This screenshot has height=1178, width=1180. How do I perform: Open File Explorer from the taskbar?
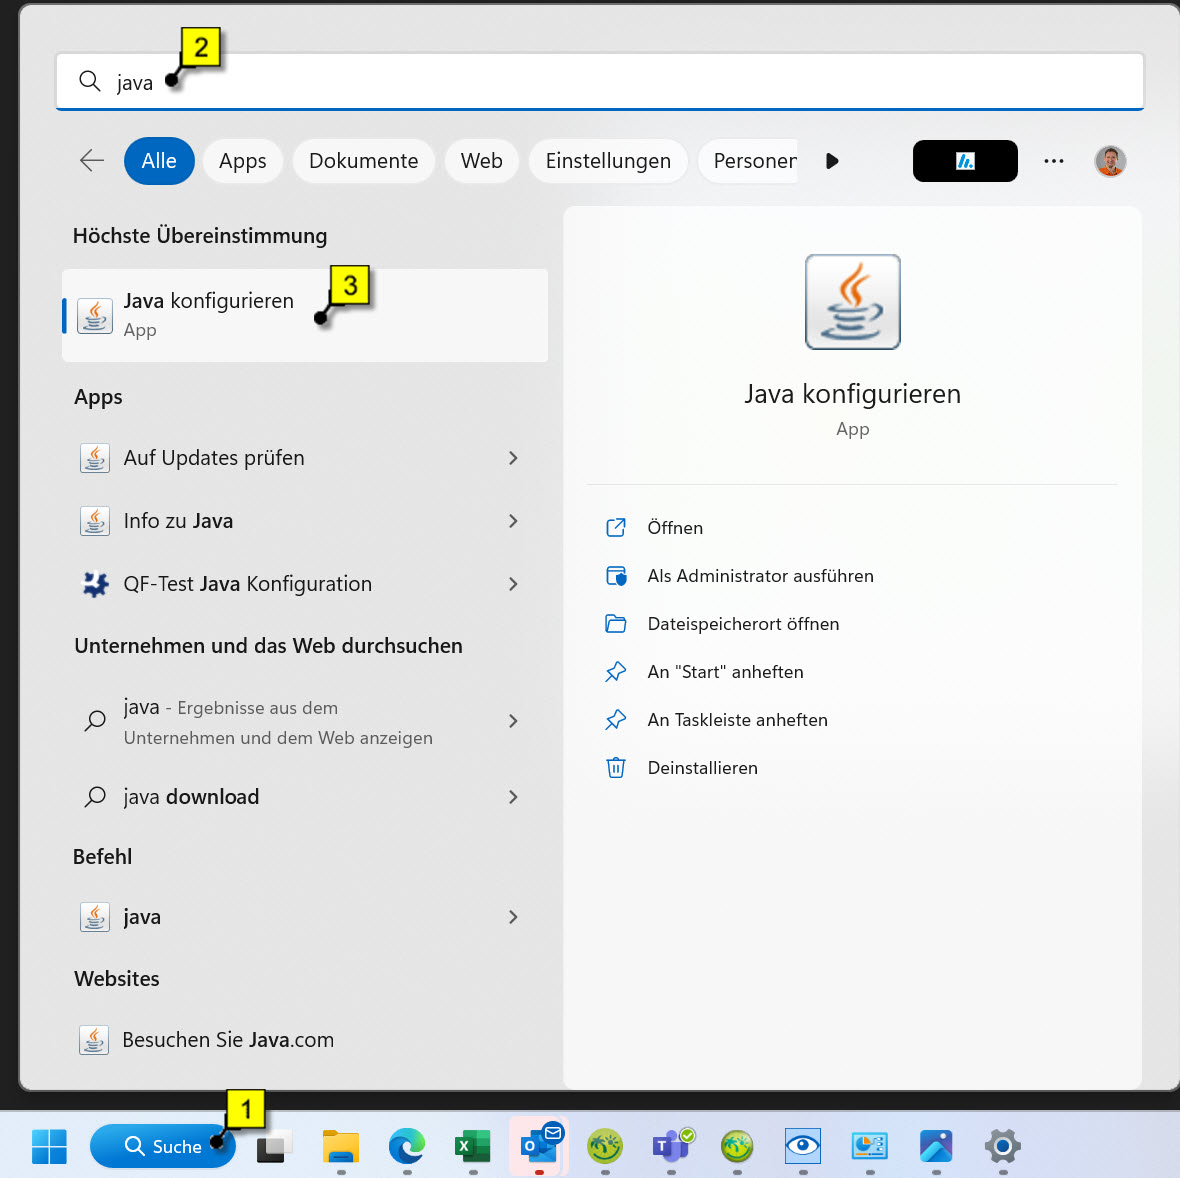pyautogui.click(x=341, y=1146)
